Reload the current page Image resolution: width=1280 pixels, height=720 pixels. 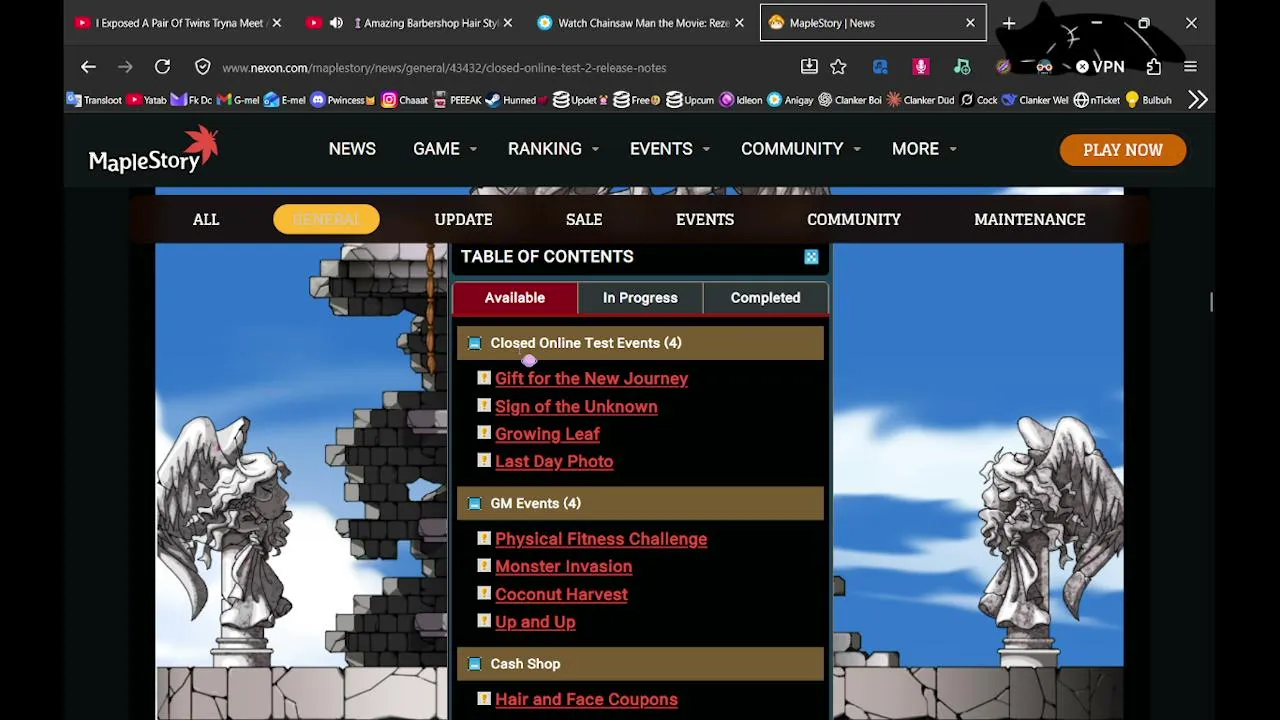tap(162, 67)
